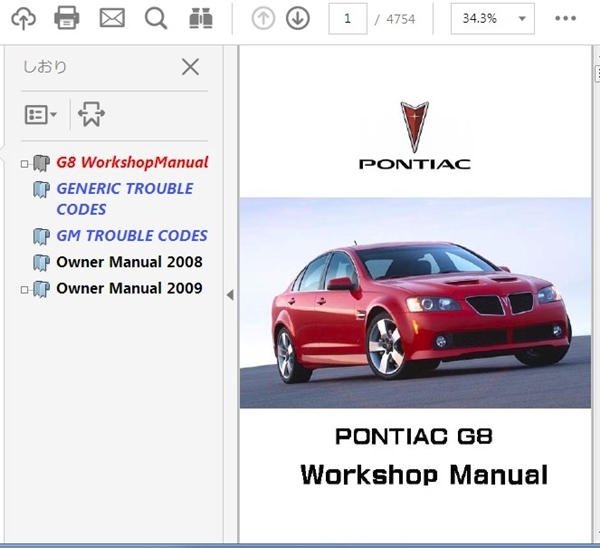
Task: Click the PONTIAC G8 heading text
Action: click(414, 436)
